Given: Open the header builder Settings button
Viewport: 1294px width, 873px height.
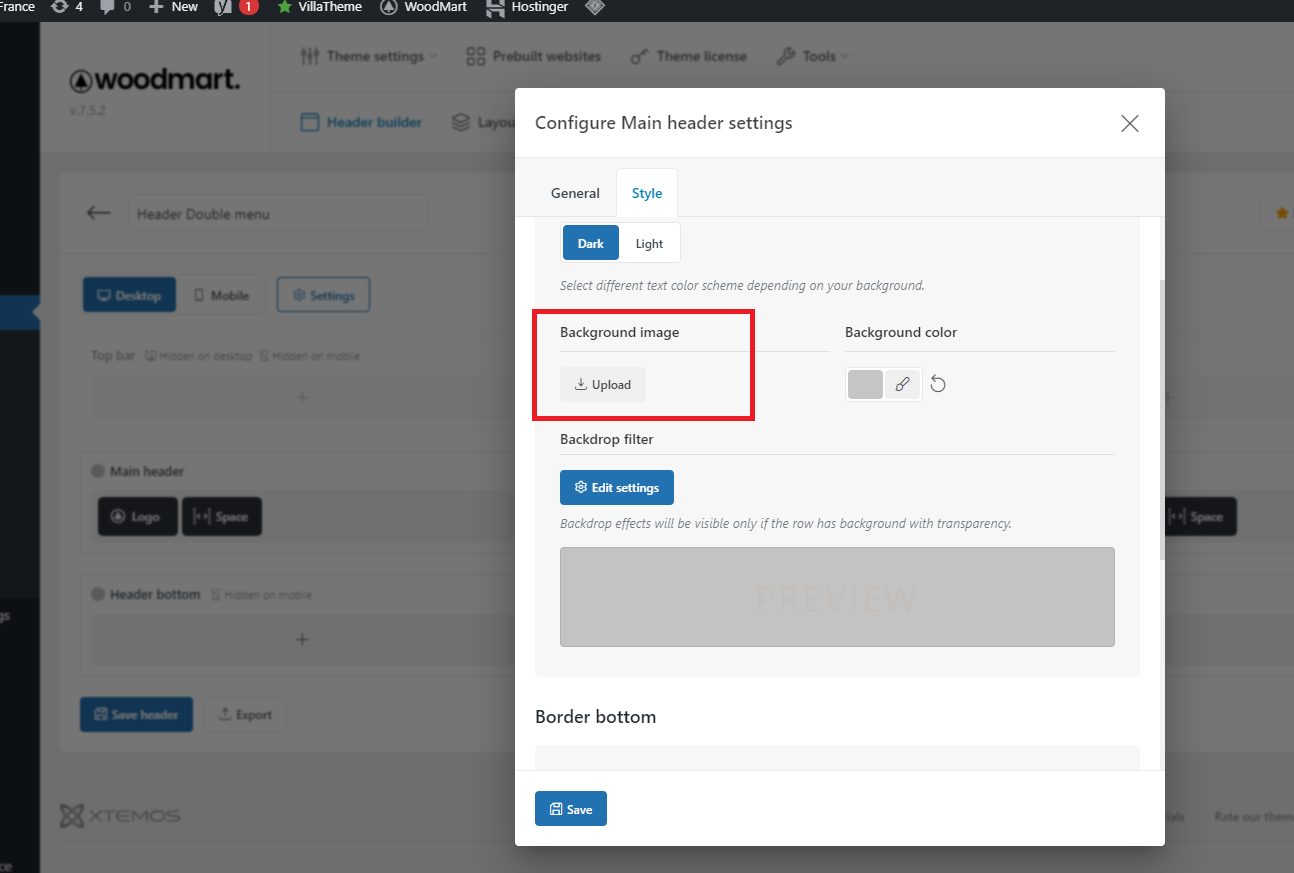Looking at the screenshot, I should [x=323, y=295].
